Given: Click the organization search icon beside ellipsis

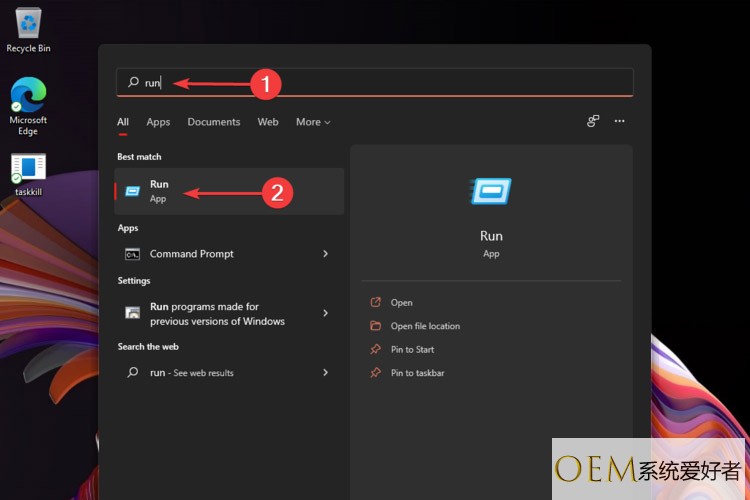Looking at the screenshot, I should pos(593,121).
